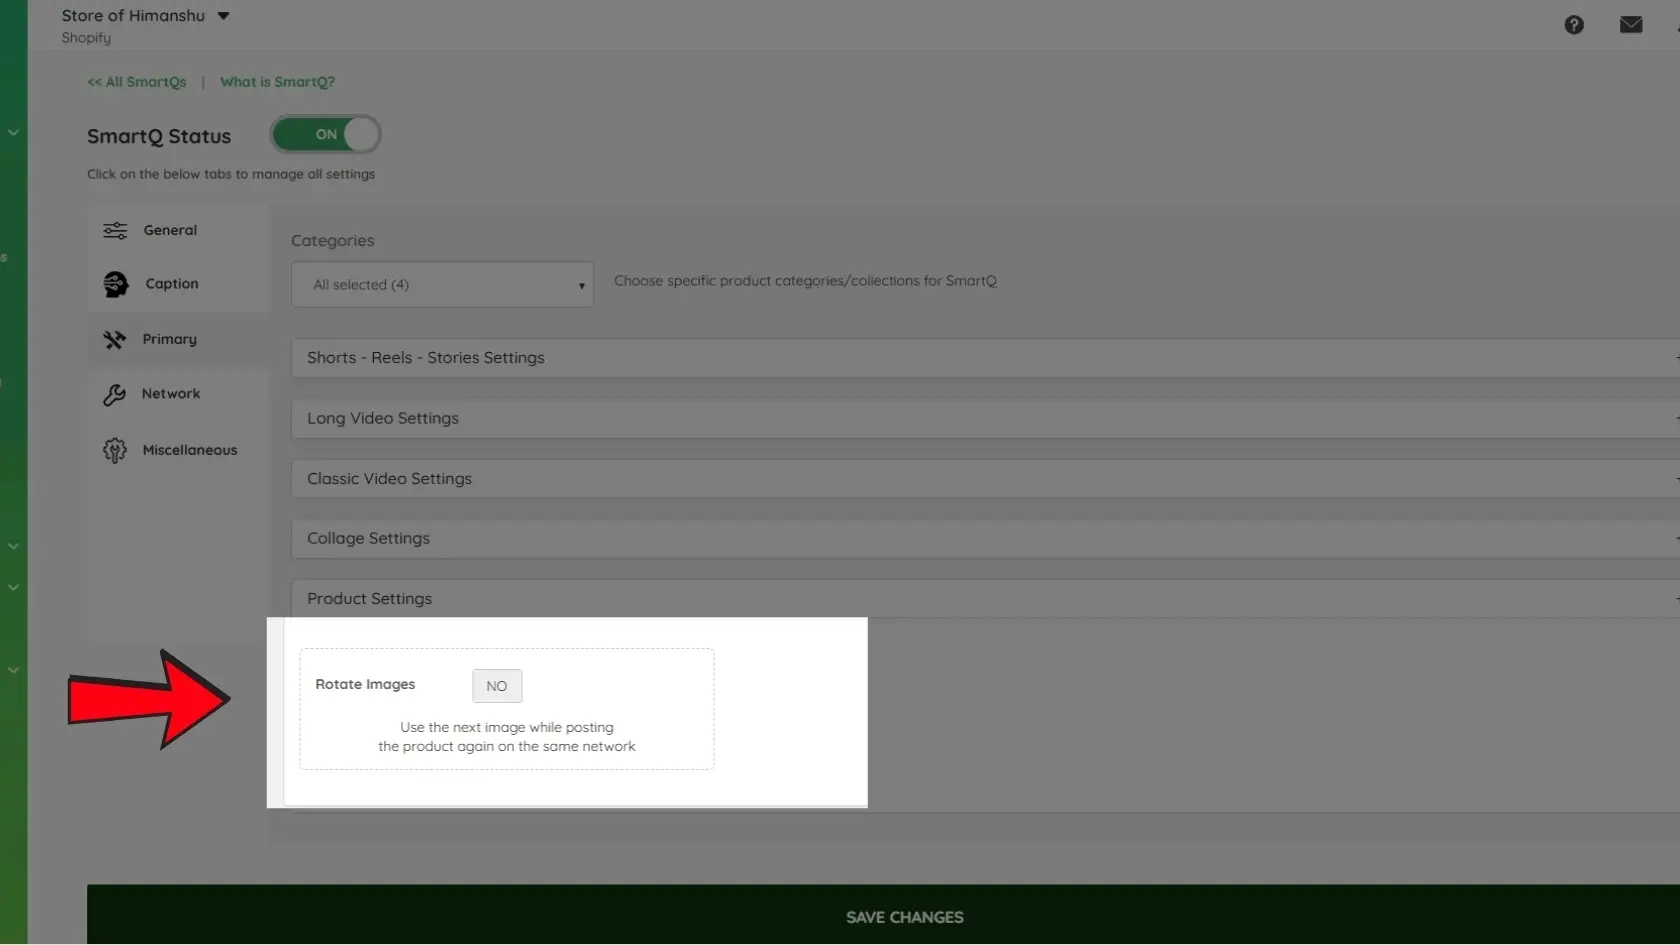Click 'Use the next image while posting' text
The width and height of the screenshot is (1680, 945).
(x=507, y=728)
